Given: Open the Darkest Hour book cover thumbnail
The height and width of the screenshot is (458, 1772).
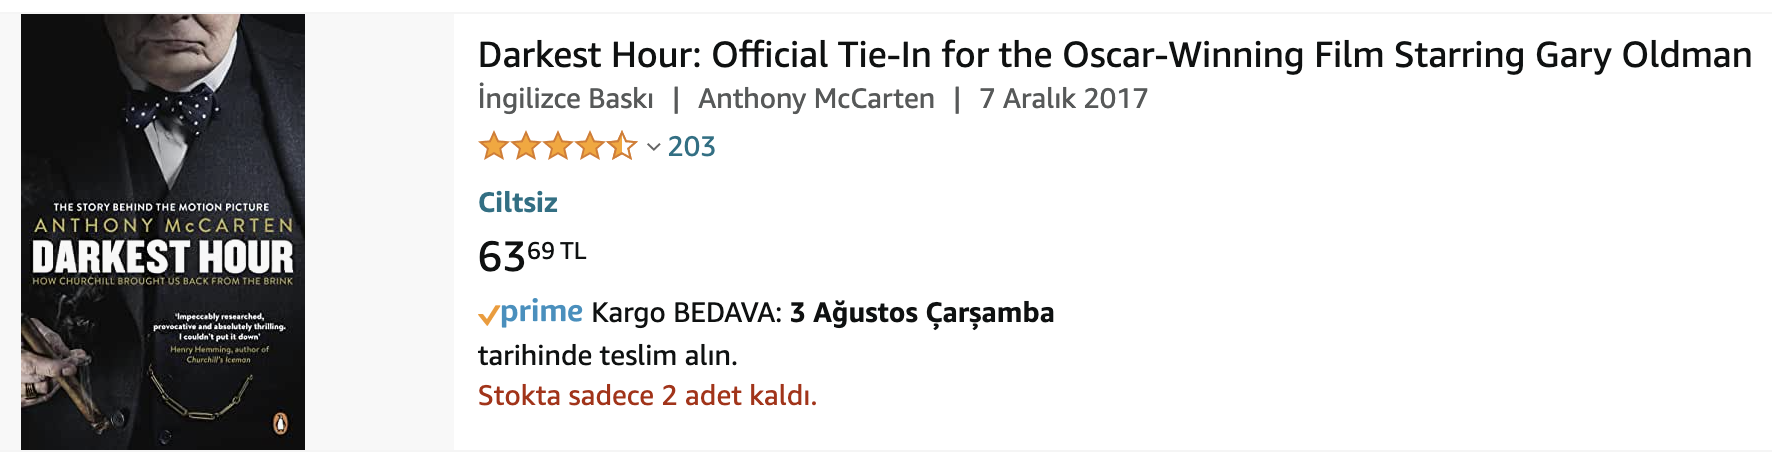Looking at the screenshot, I should tap(163, 232).
